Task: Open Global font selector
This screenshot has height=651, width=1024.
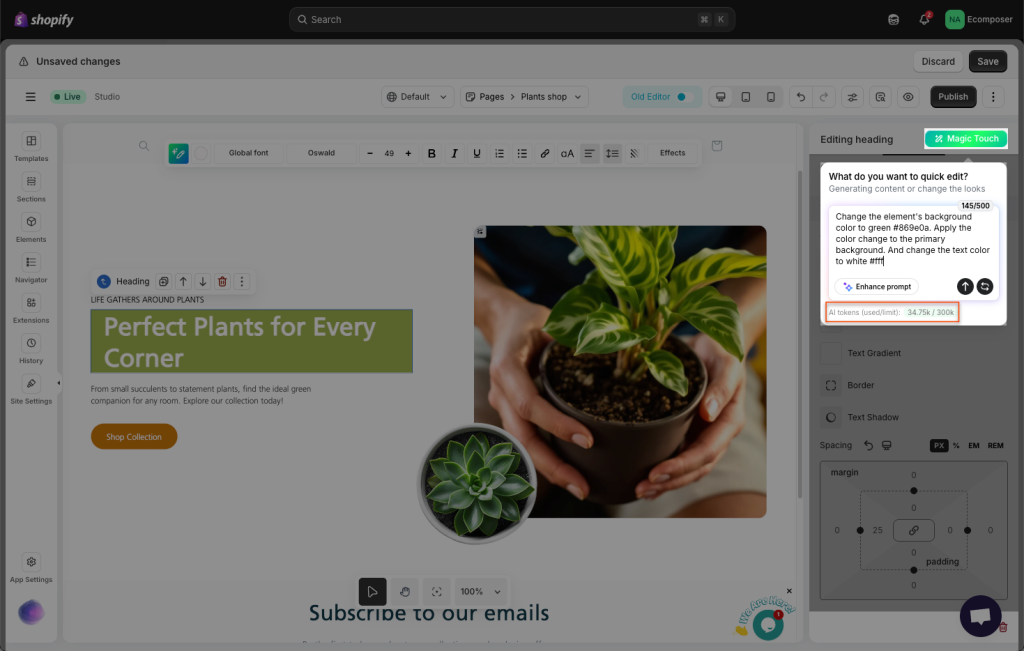Action: point(248,153)
